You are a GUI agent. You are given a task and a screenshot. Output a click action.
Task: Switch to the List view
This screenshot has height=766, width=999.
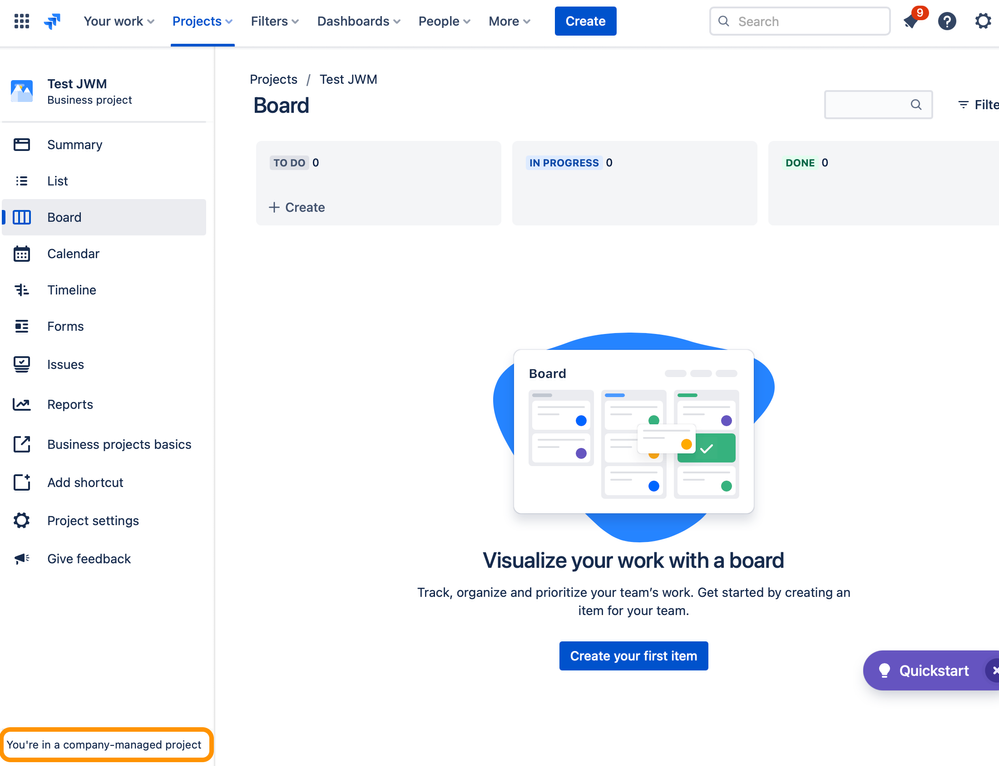[x=104, y=181]
